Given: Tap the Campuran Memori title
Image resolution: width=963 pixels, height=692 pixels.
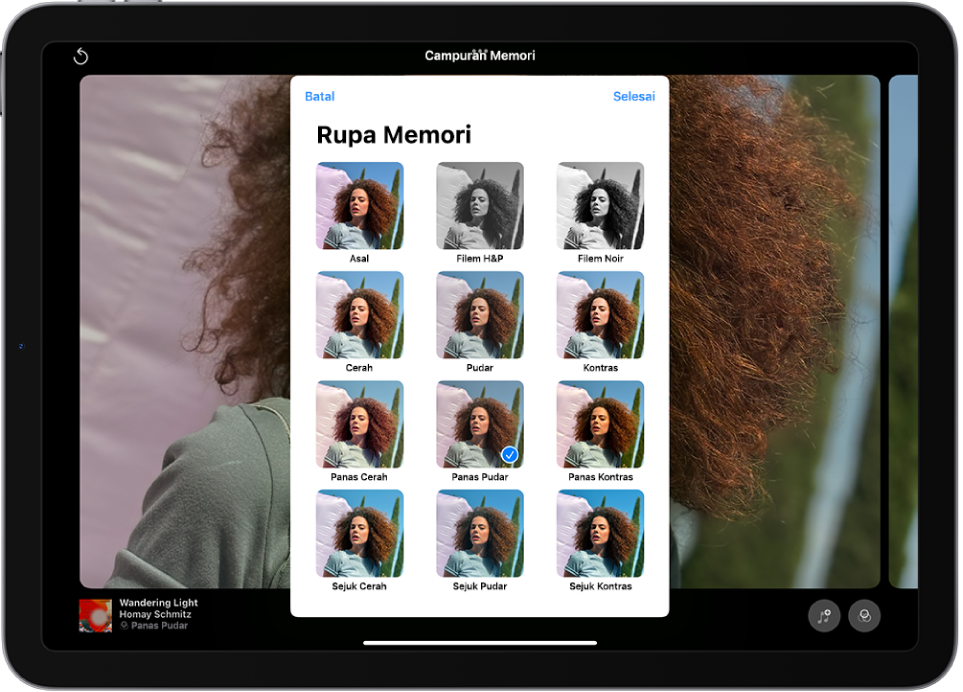Looking at the screenshot, I should (x=480, y=56).
